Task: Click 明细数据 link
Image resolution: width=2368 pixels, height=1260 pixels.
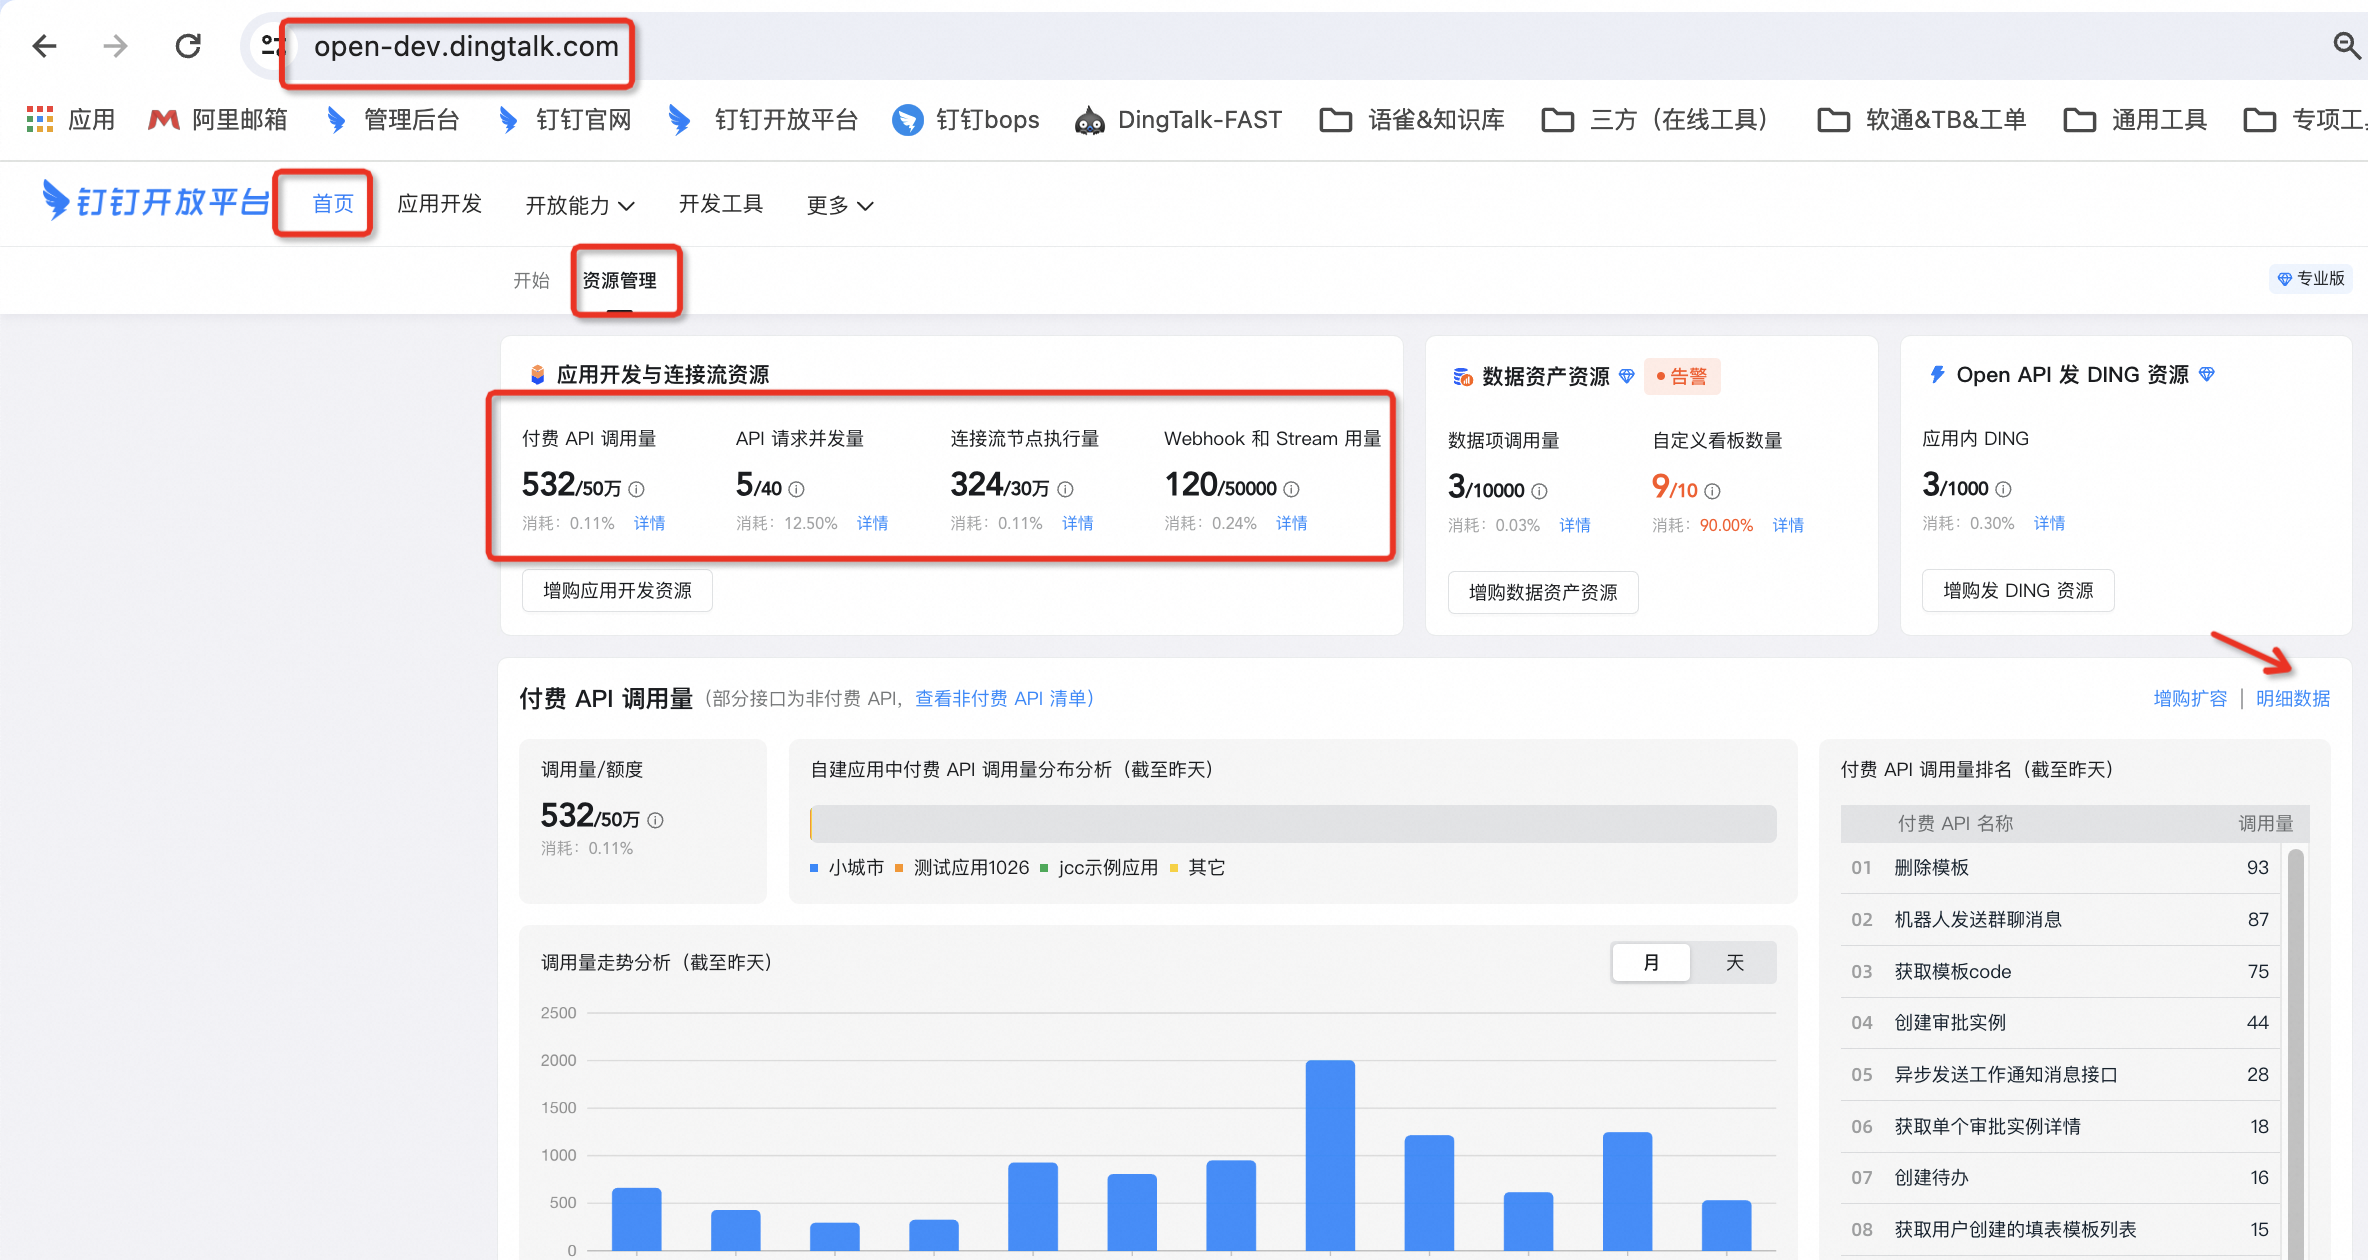Action: click(2293, 698)
